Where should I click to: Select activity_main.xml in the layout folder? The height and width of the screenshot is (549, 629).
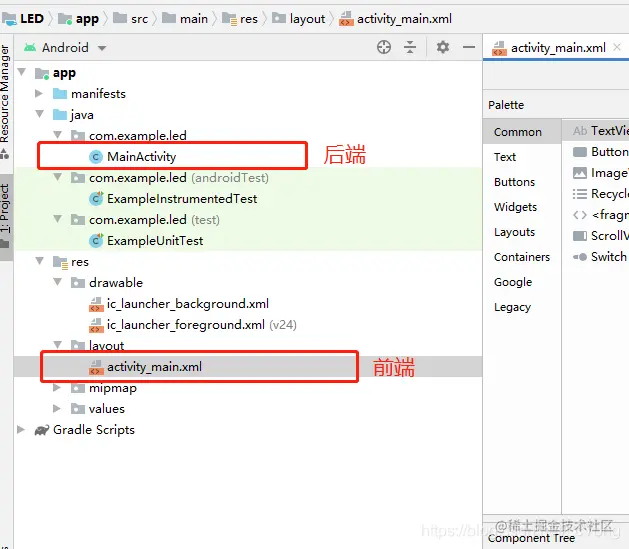coord(154,367)
